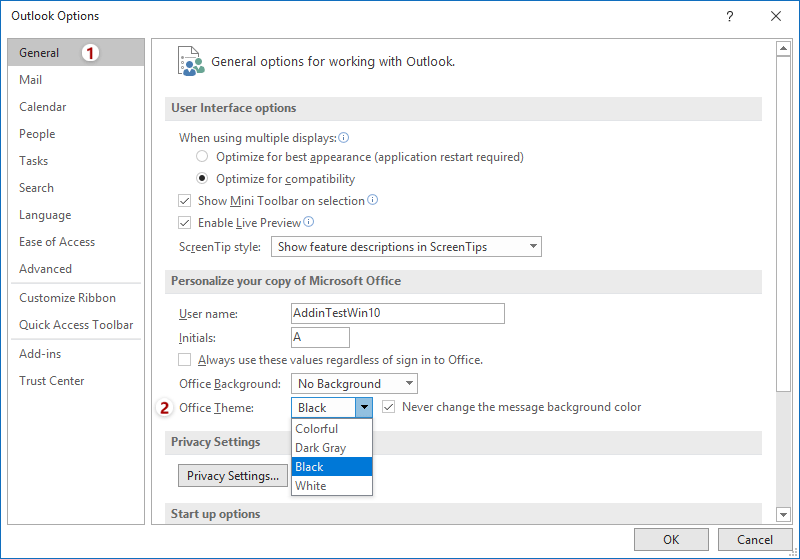Uncheck Never change the message background color
This screenshot has height=559, width=800.
[x=389, y=407]
